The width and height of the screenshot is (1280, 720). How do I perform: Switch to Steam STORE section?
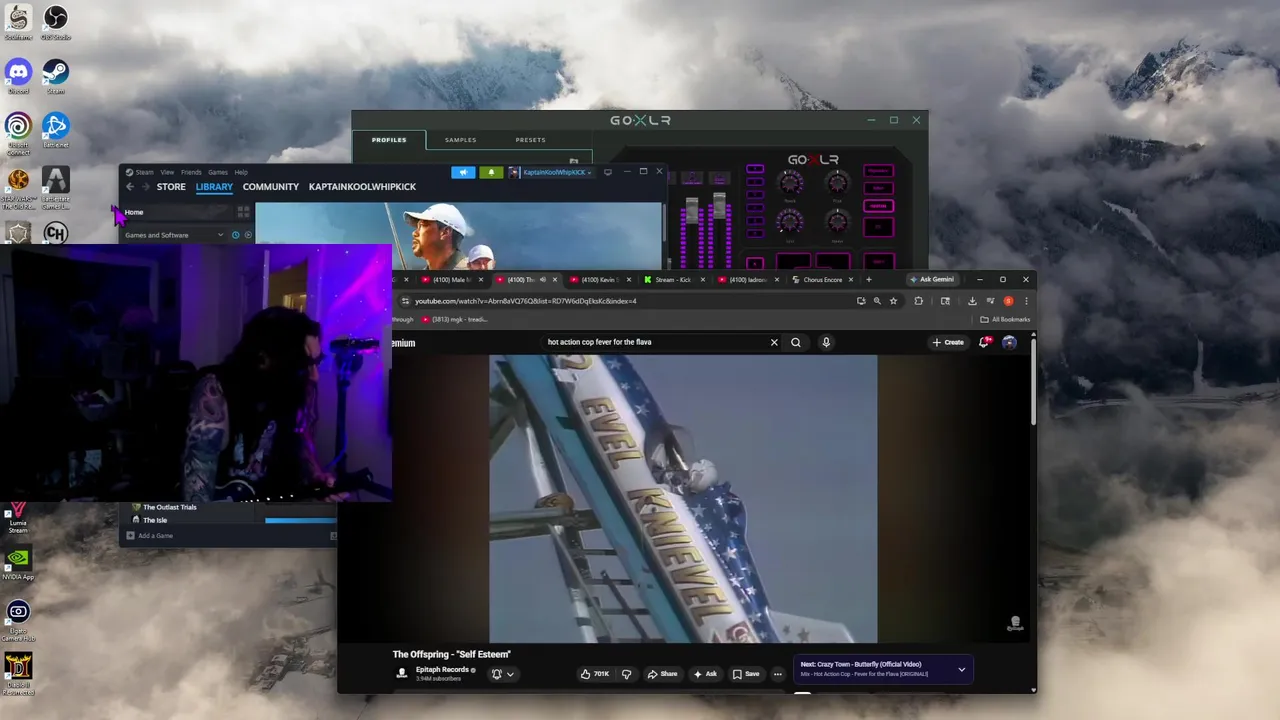(x=171, y=187)
